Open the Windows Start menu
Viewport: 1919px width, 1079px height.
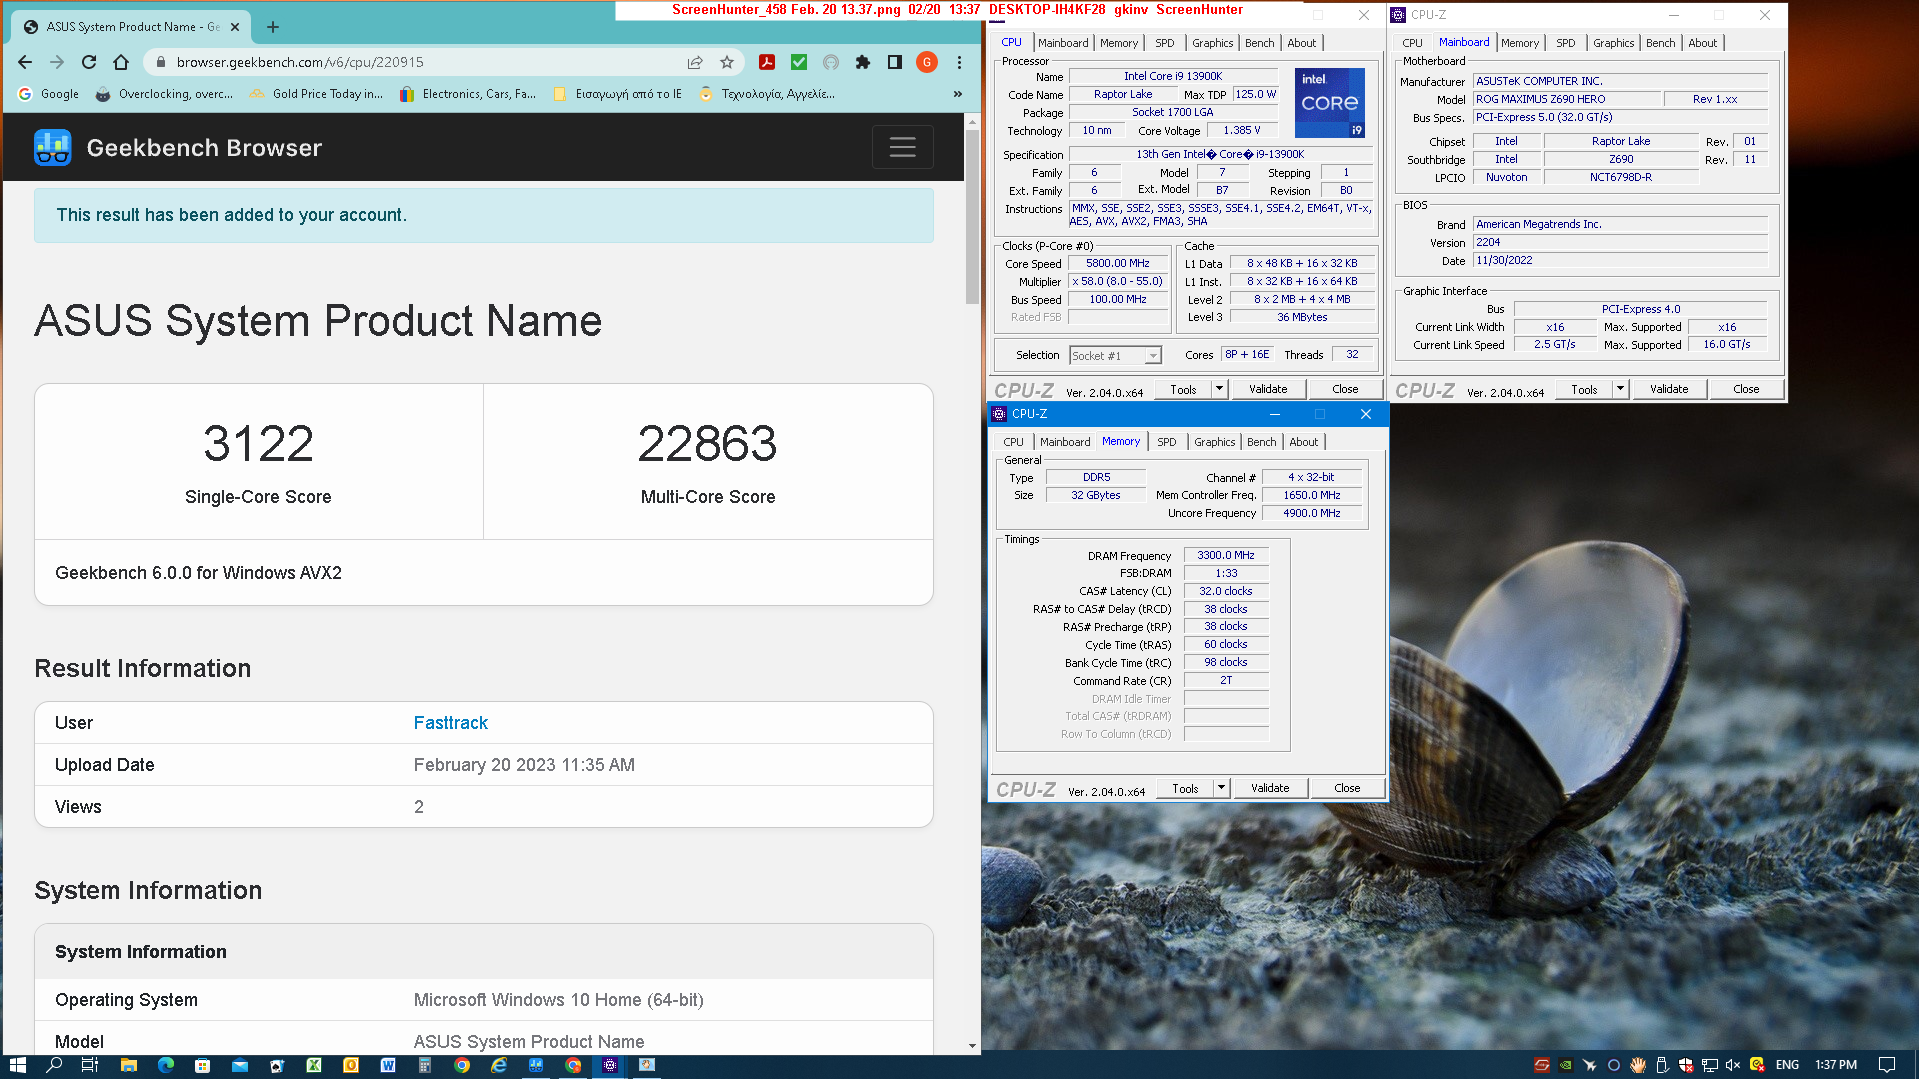pyautogui.click(x=17, y=1065)
